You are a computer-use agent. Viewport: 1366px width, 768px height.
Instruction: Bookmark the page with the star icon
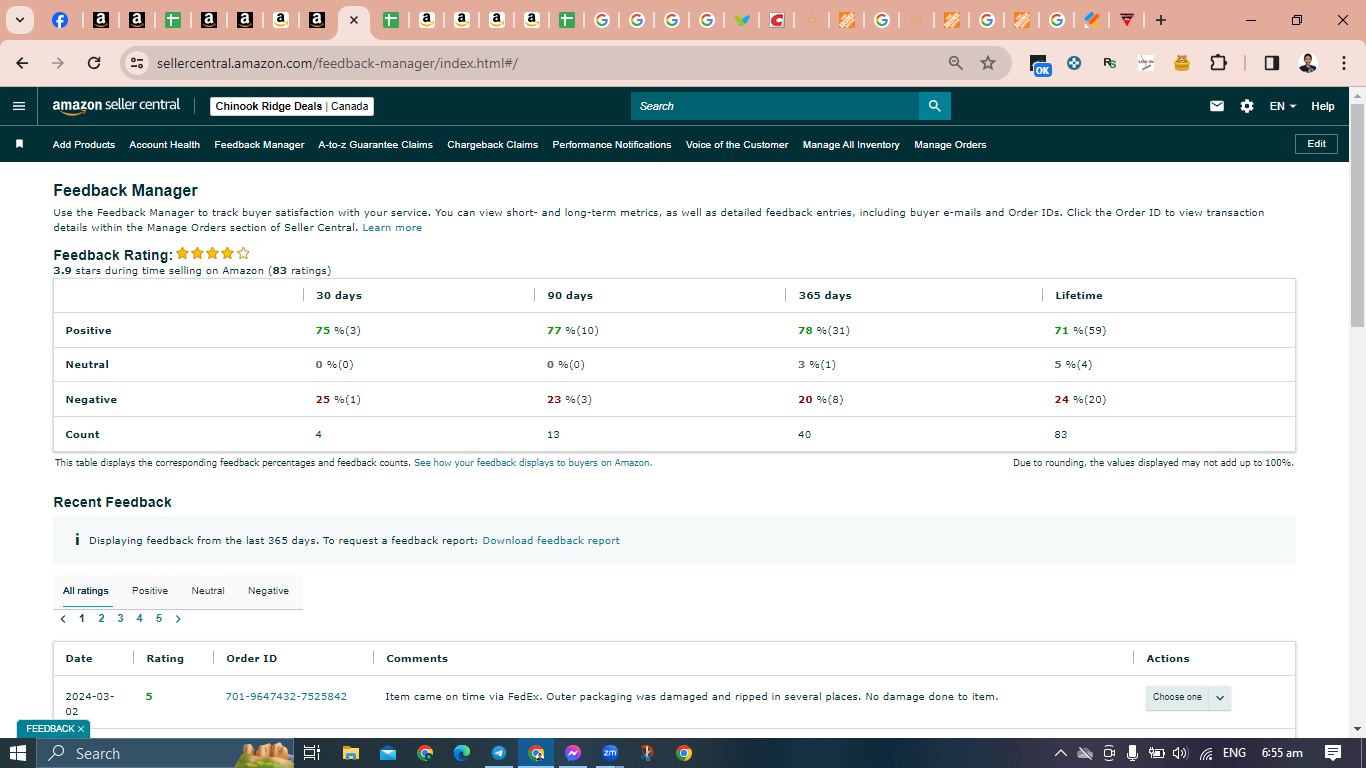(988, 63)
